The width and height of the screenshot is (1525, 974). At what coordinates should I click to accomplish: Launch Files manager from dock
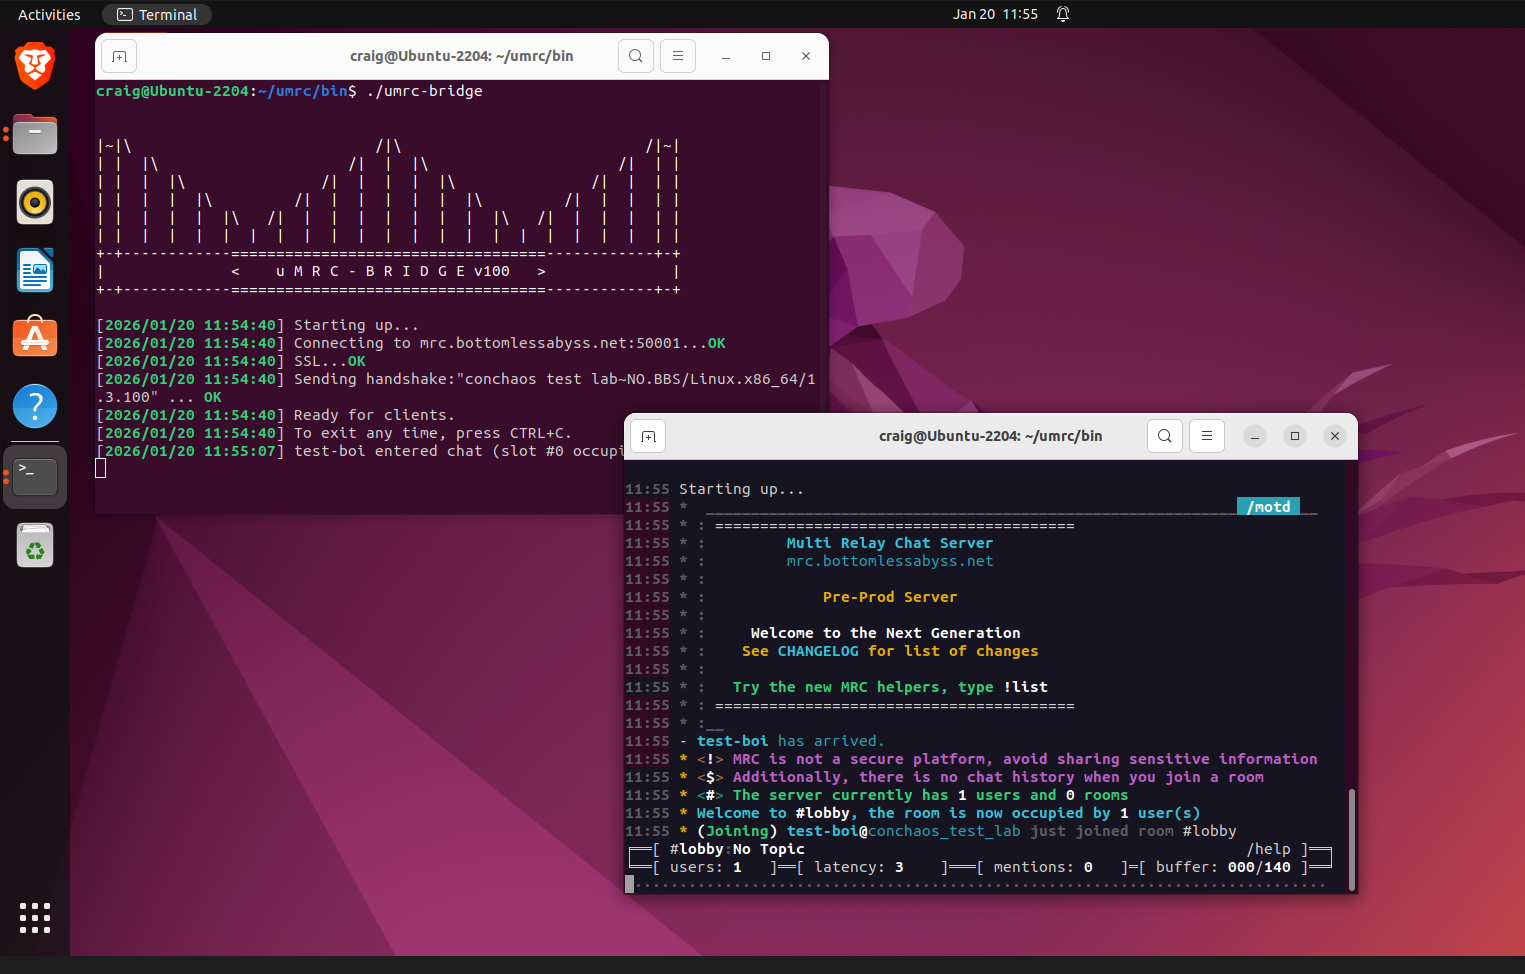pos(35,134)
